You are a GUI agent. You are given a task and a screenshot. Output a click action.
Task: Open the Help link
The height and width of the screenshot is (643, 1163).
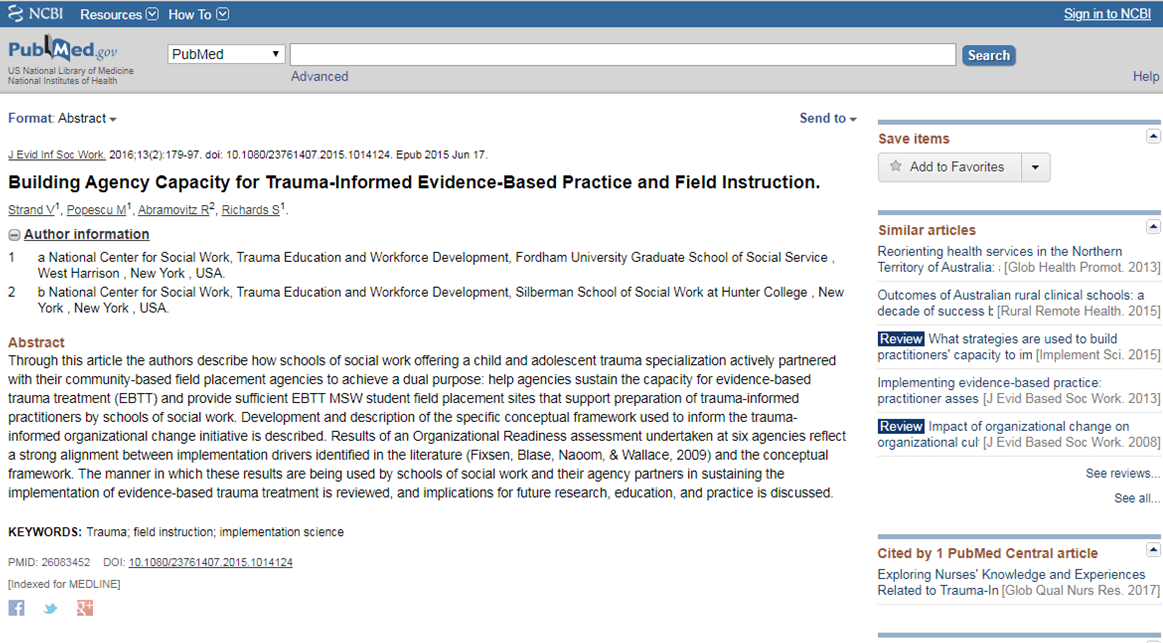point(1145,76)
